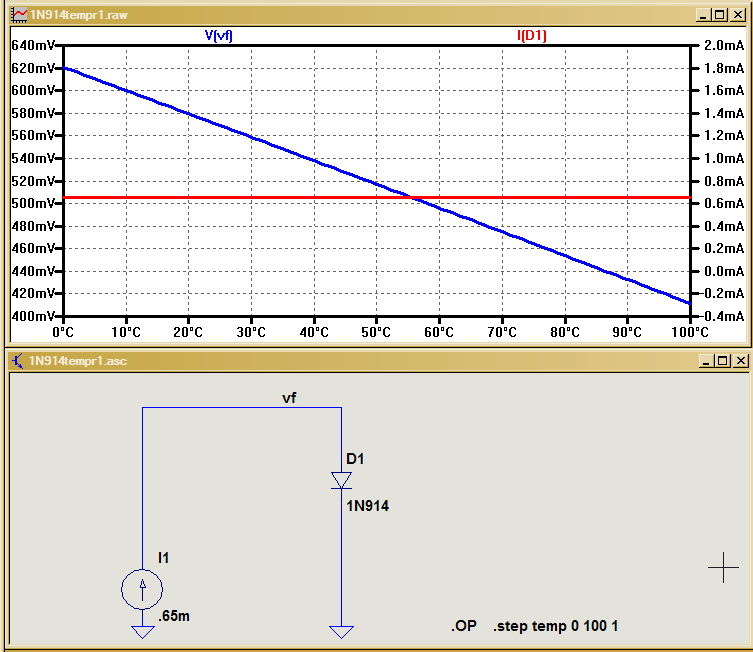
Task: Click the 640mV left axis label
Action: tap(33, 46)
